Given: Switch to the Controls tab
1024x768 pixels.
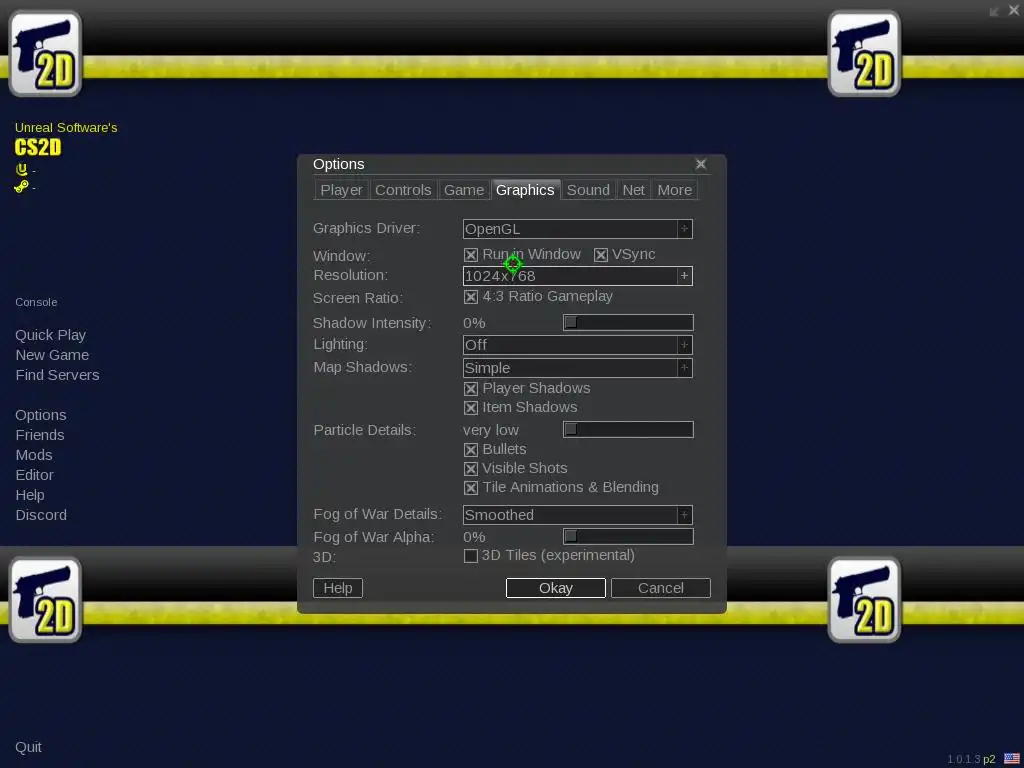Looking at the screenshot, I should (403, 190).
